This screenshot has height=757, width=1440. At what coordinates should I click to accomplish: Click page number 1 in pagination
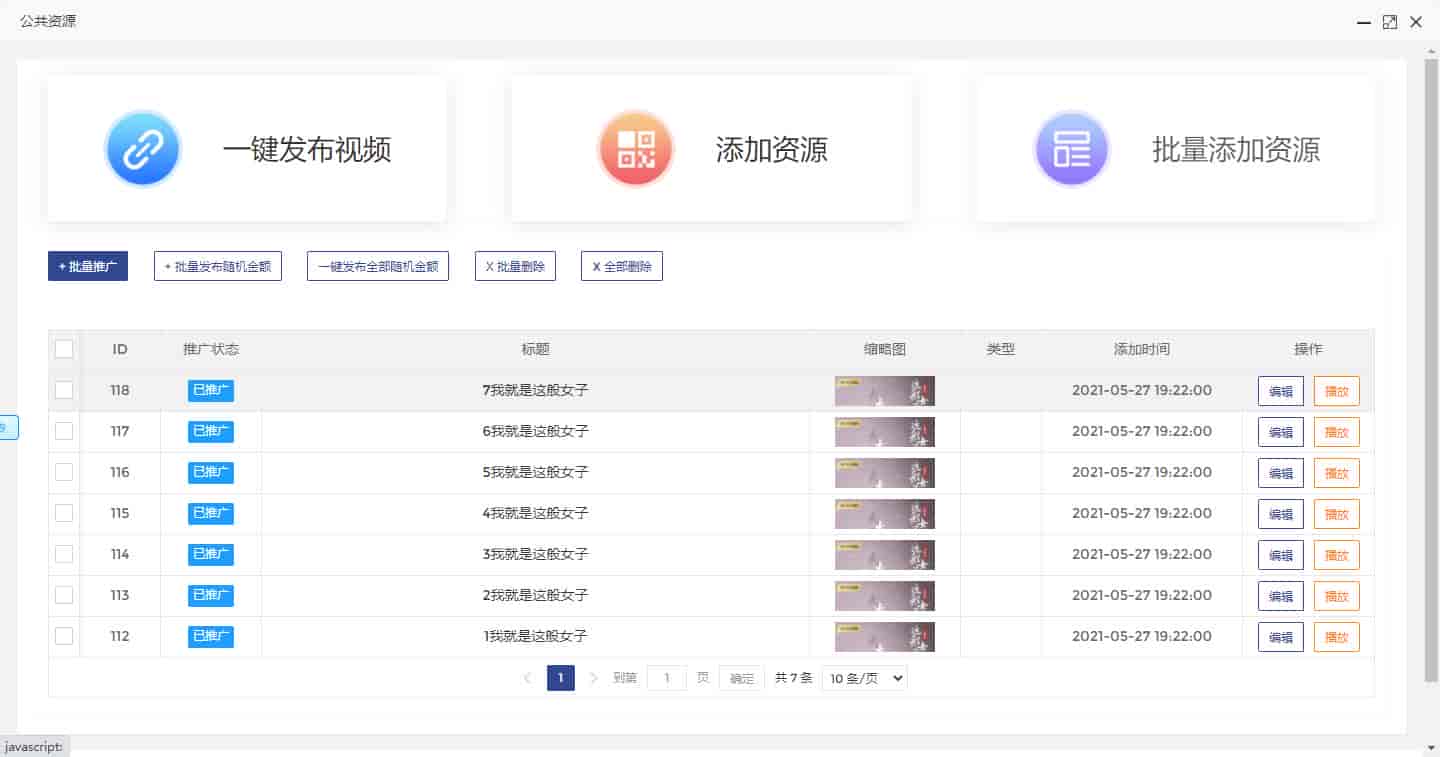(x=560, y=678)
